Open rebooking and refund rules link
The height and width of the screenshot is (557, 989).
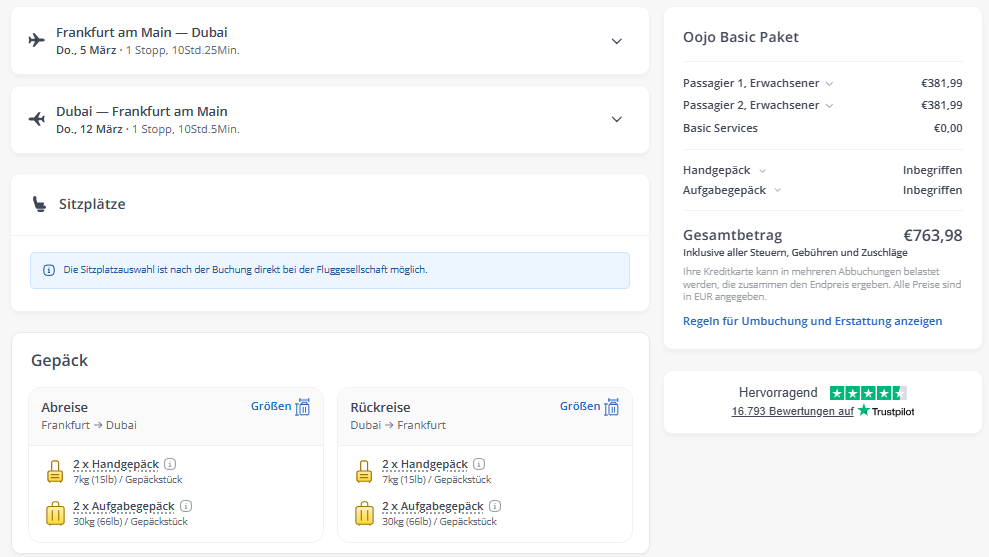click(x=812, y=321)
